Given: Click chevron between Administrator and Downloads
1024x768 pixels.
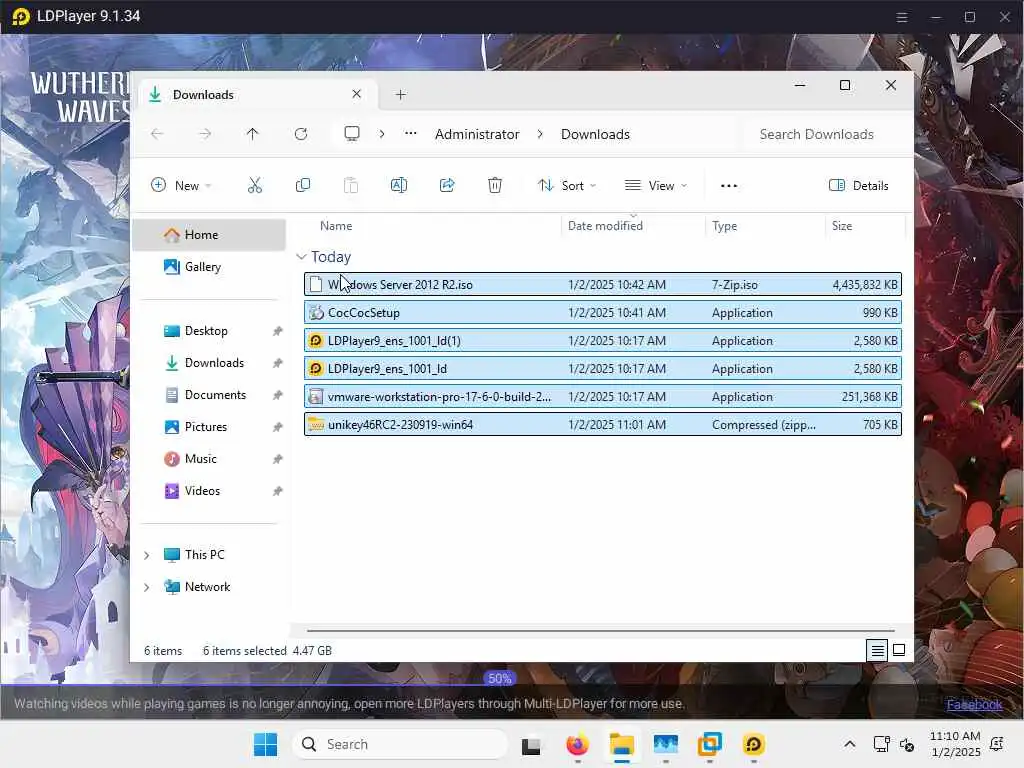Looking at the screenshot, I should pyautogui.click(x=540, y=134).
